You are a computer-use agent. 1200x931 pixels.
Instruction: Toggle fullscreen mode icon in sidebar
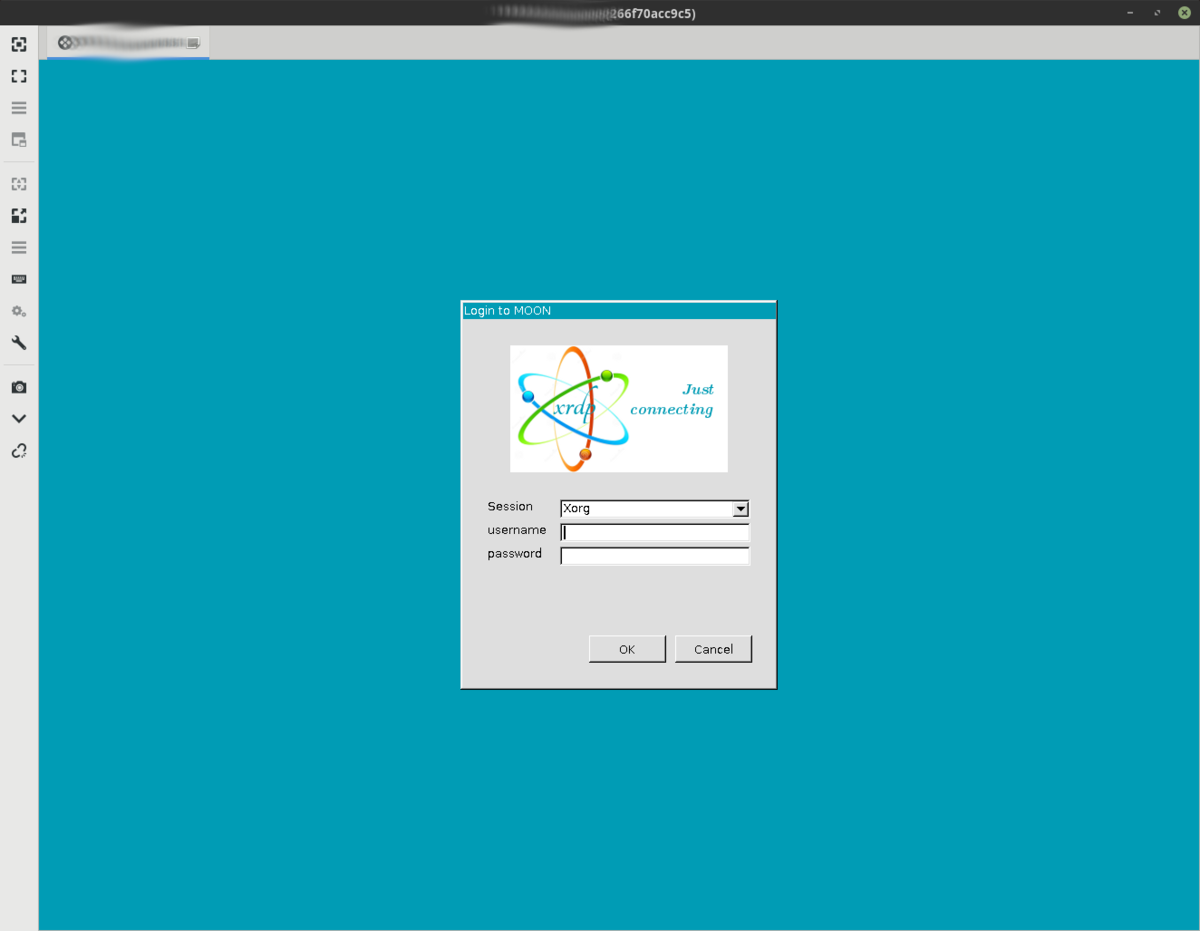(x=19, y=76)
